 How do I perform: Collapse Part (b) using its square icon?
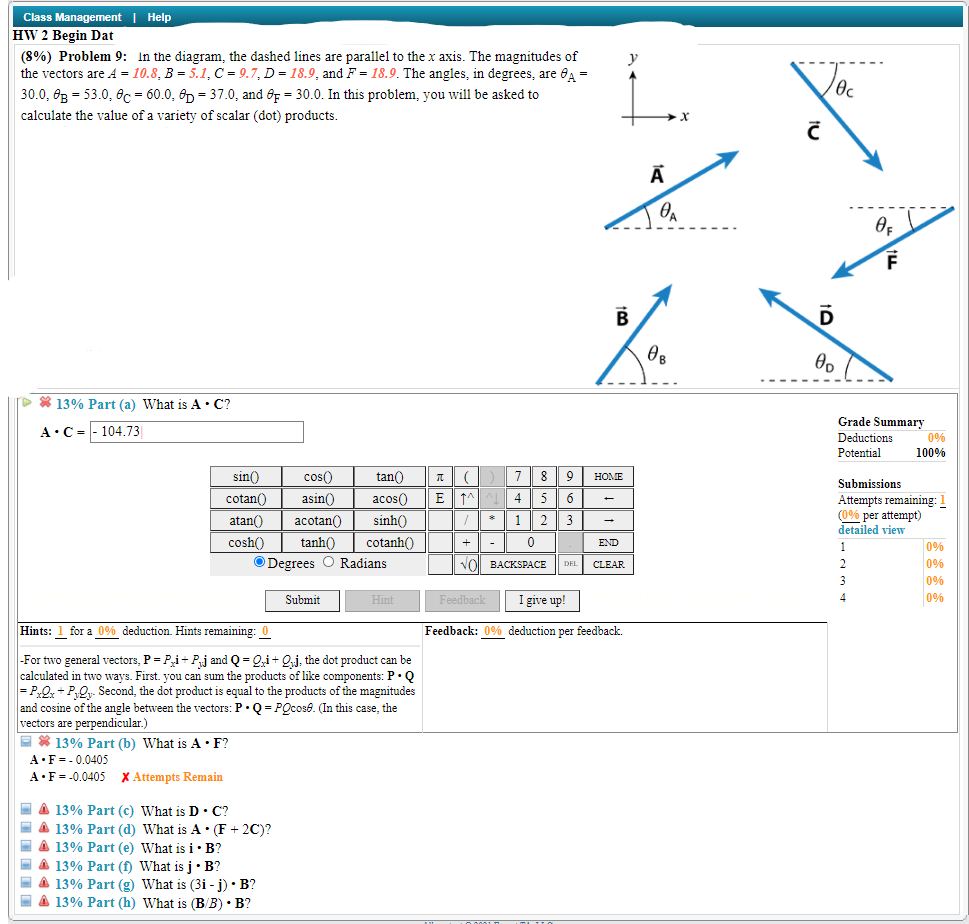pyautogui.click(x=25, y=743)
